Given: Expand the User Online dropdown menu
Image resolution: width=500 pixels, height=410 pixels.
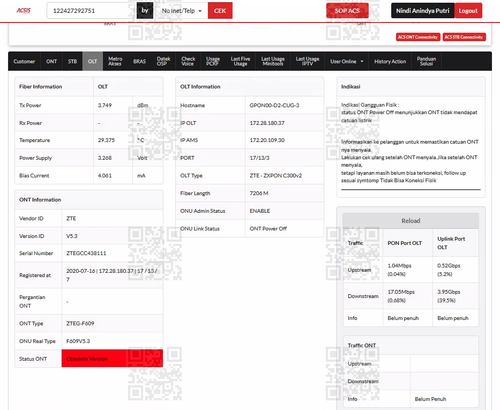Looking at the screenshot, I should pos(347,61).
